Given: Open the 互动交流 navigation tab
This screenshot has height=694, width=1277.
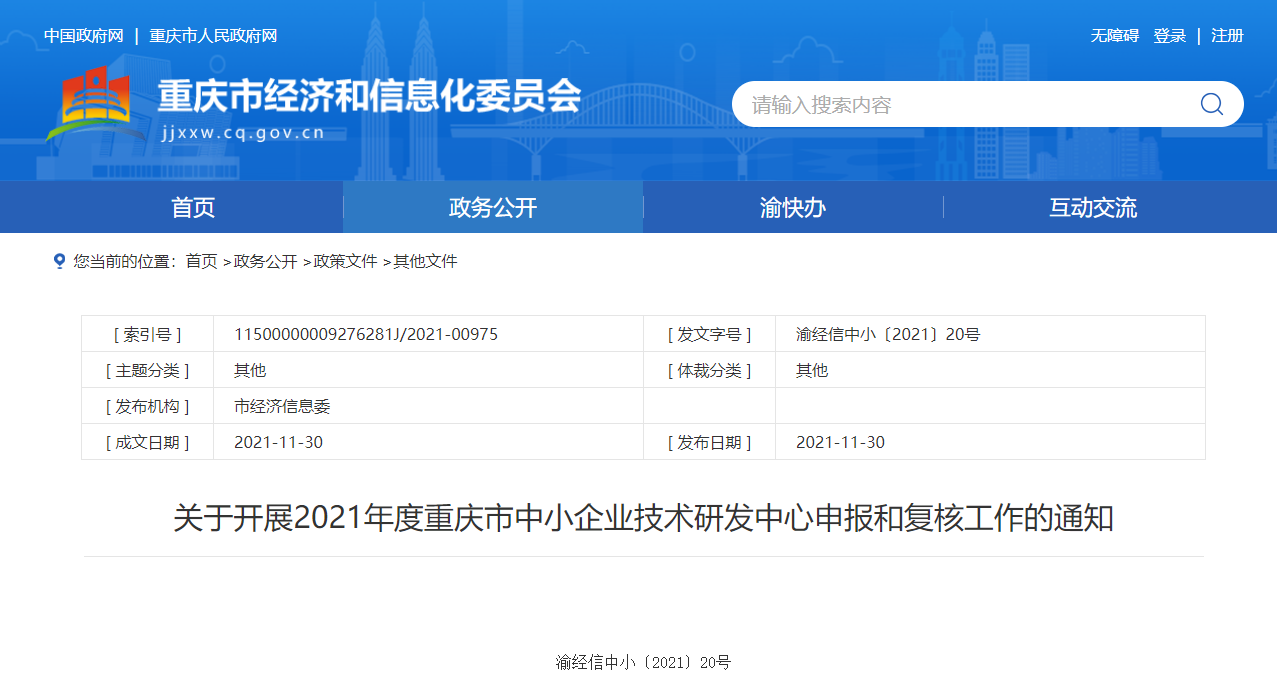Looking at the screenshot, I should tap(1093, 208).
